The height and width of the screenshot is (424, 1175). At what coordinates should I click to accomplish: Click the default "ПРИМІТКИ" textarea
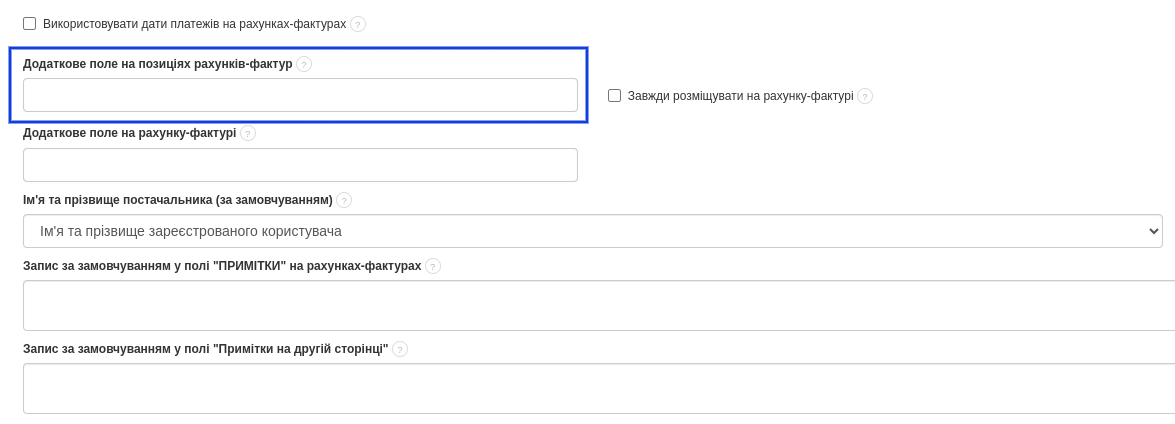tap(598, 305)
